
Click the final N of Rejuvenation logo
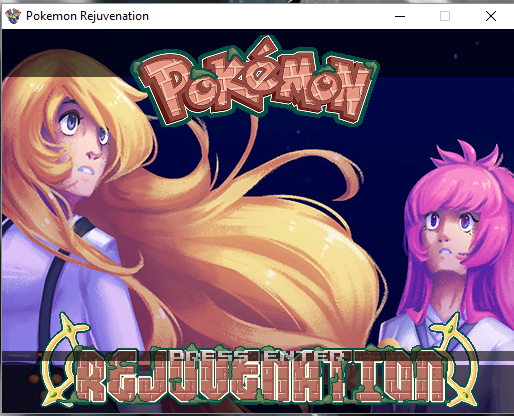click(429, 378)
